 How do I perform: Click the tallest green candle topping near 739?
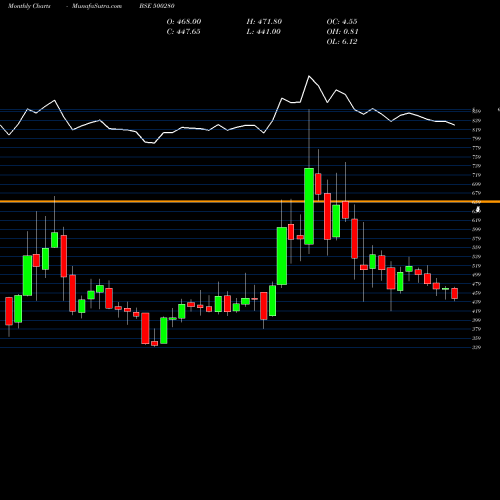(309, 206)
